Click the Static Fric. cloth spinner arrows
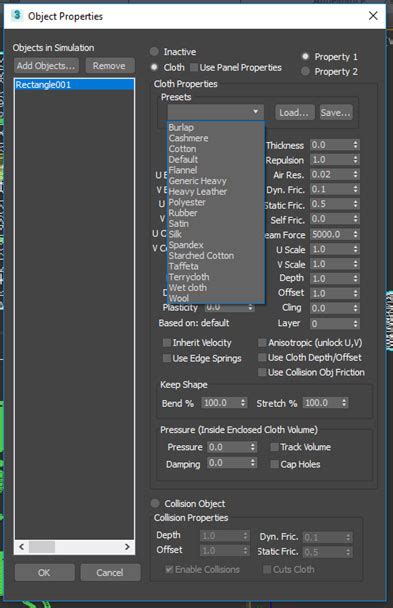 pyautogui.click(x=355, y=204)
